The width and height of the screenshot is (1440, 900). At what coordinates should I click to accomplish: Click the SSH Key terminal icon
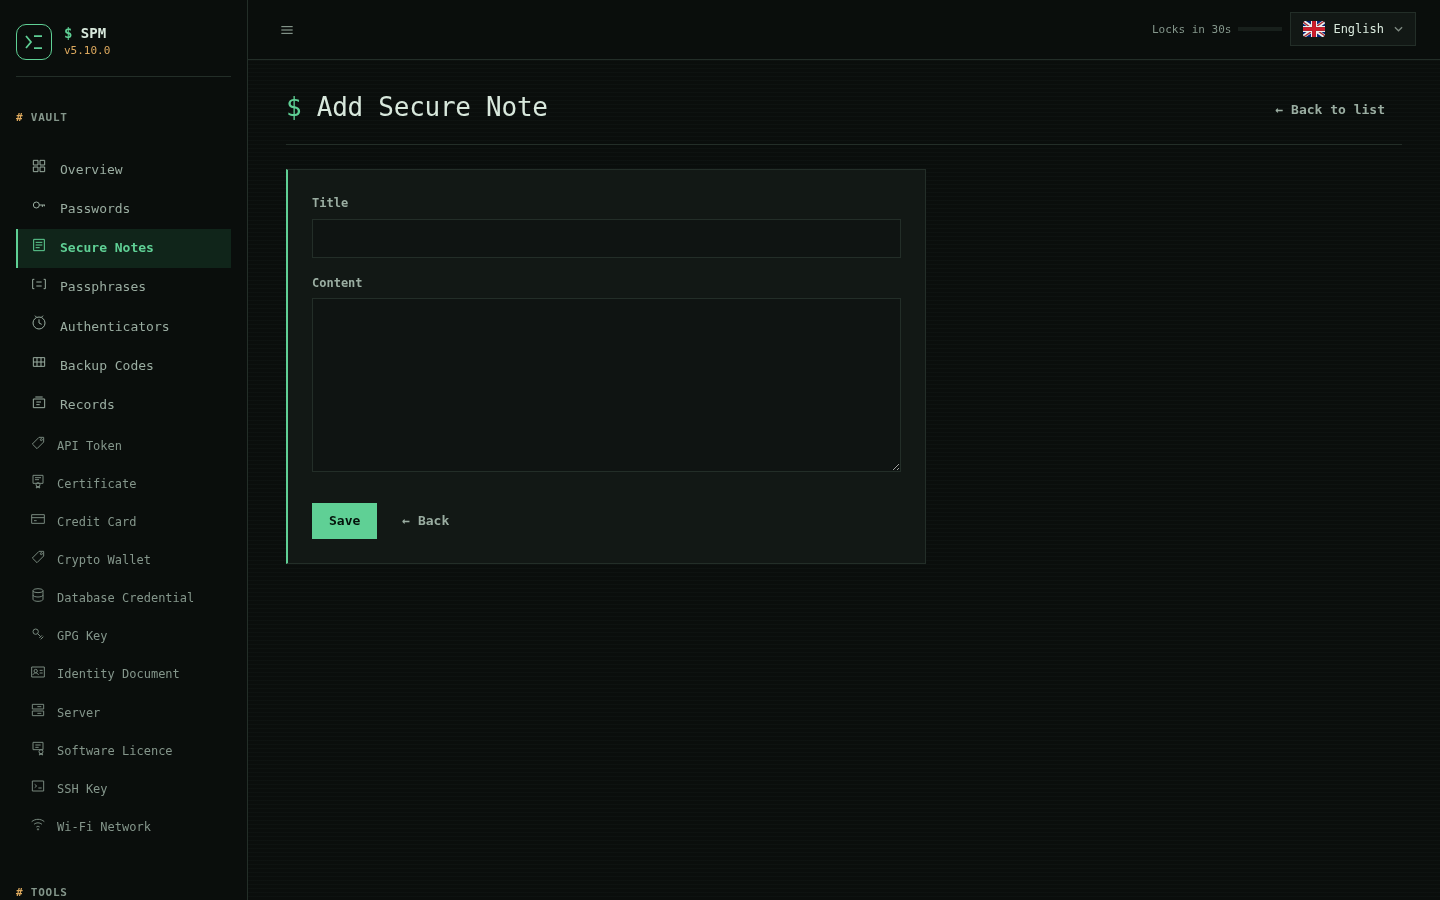click(38, 786)
